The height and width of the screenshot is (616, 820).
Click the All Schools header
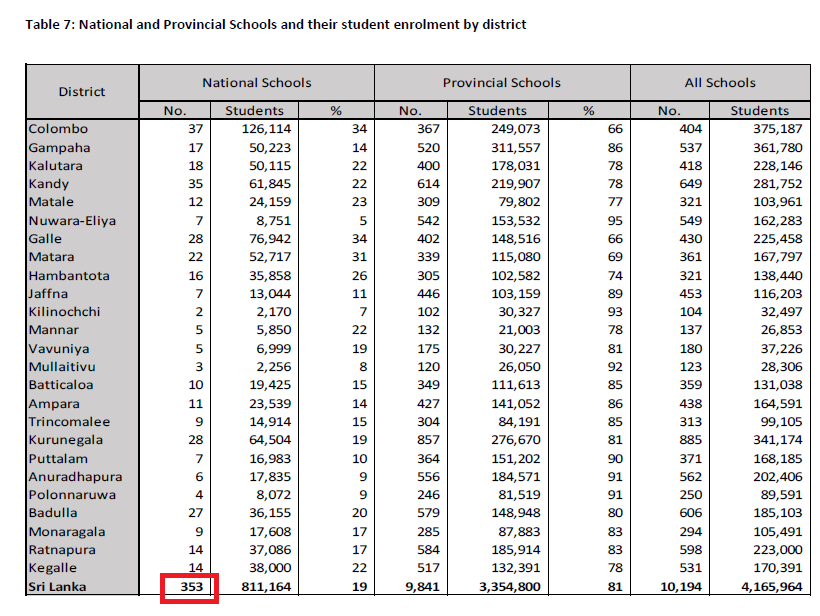click(722, 83)
